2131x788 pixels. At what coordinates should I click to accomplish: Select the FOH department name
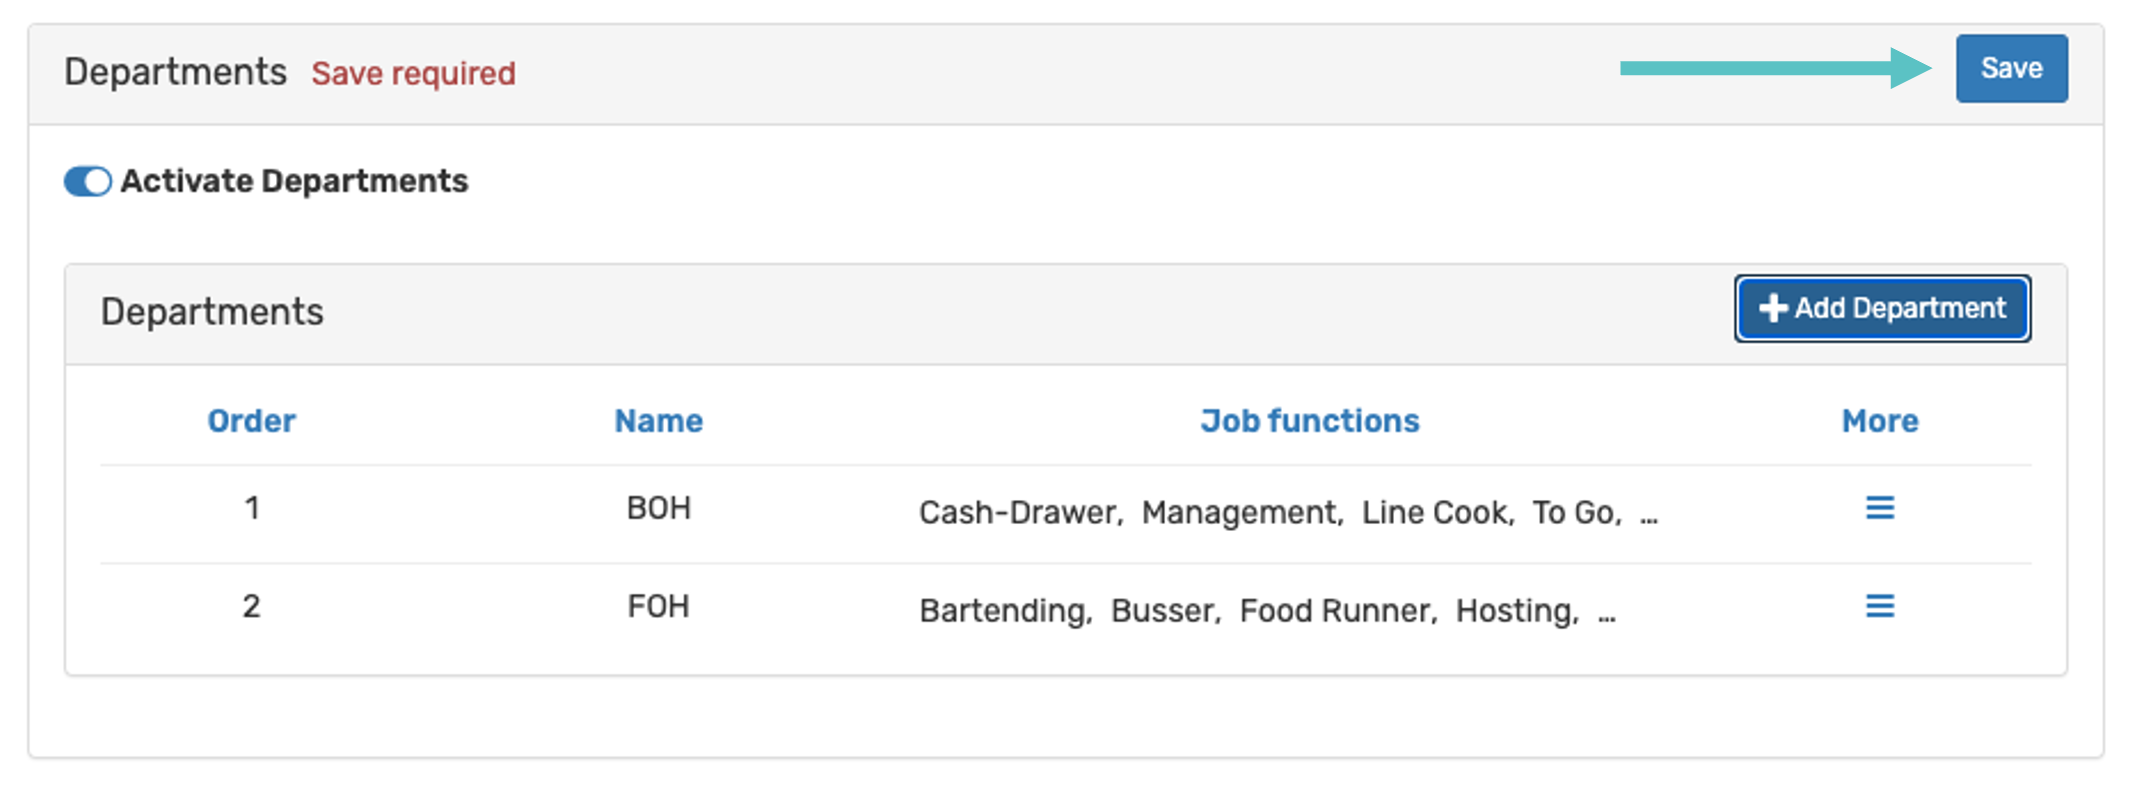[658, 606]
